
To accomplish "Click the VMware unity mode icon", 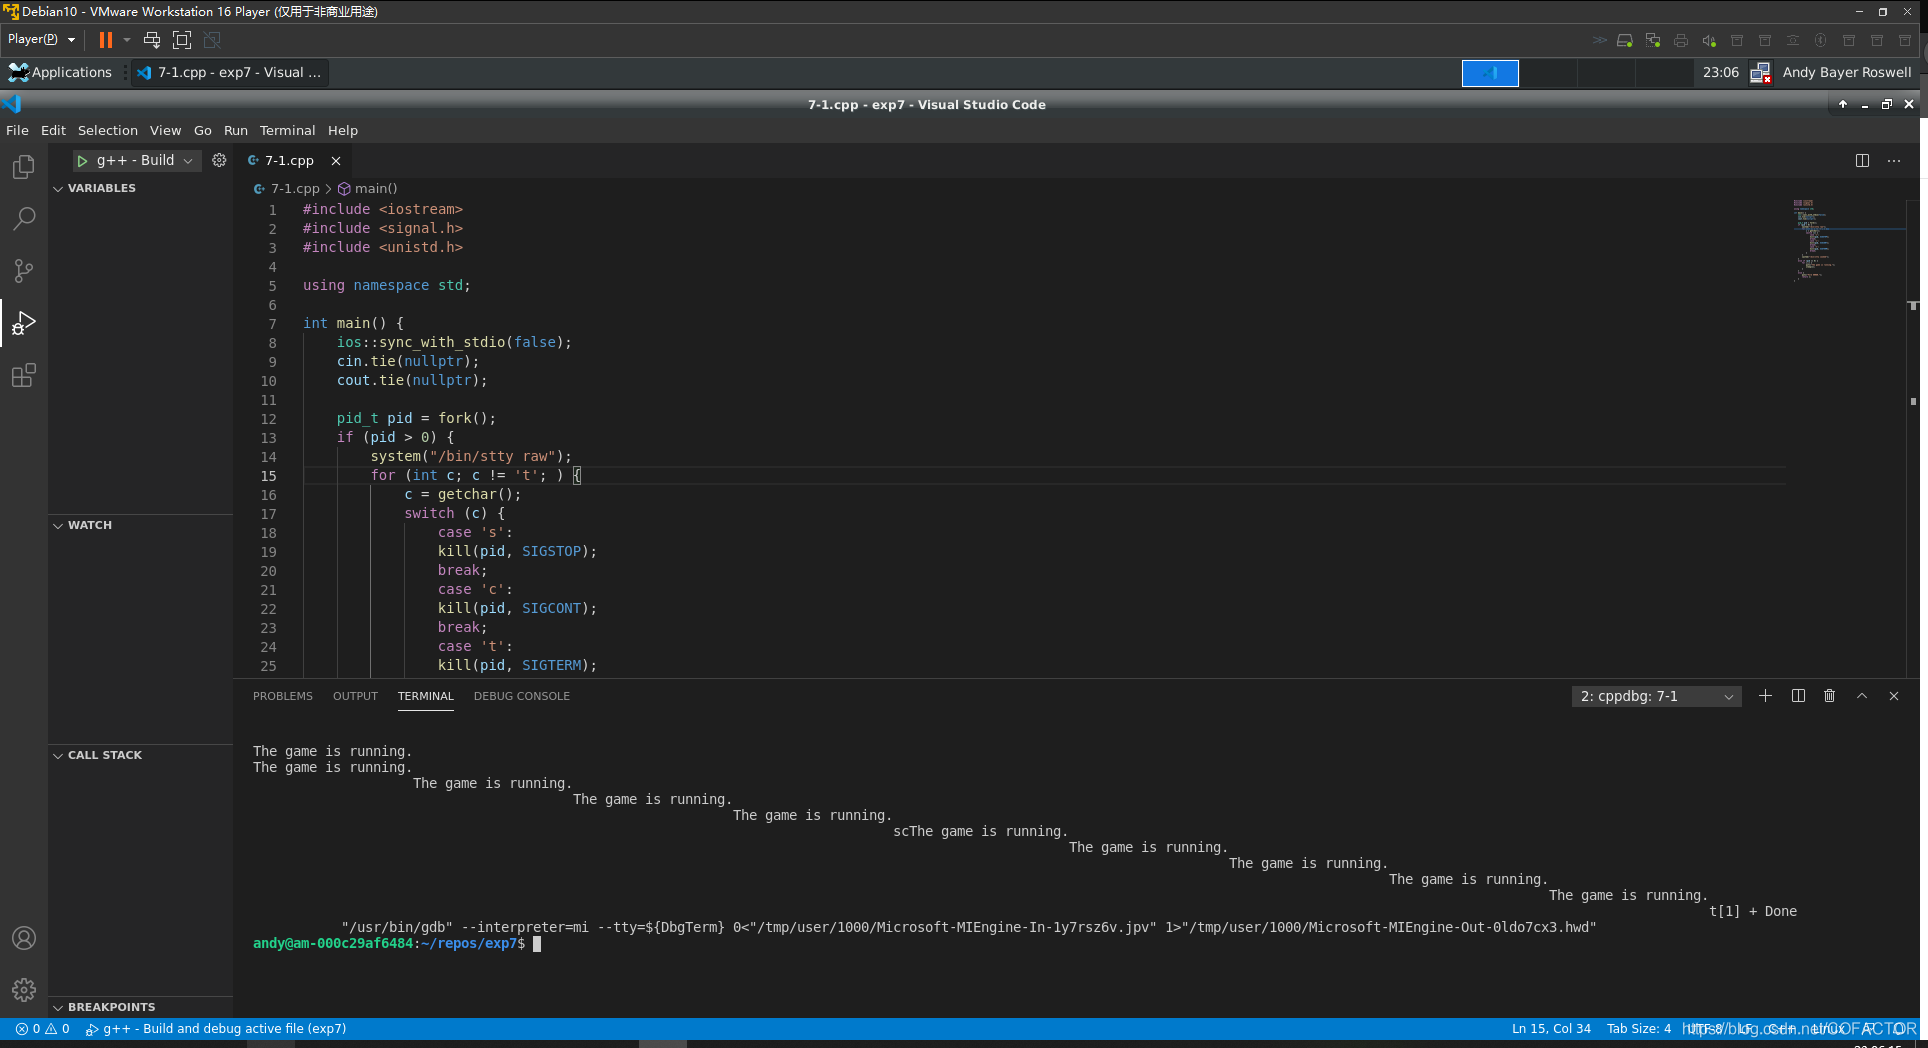I will point(212,40).
